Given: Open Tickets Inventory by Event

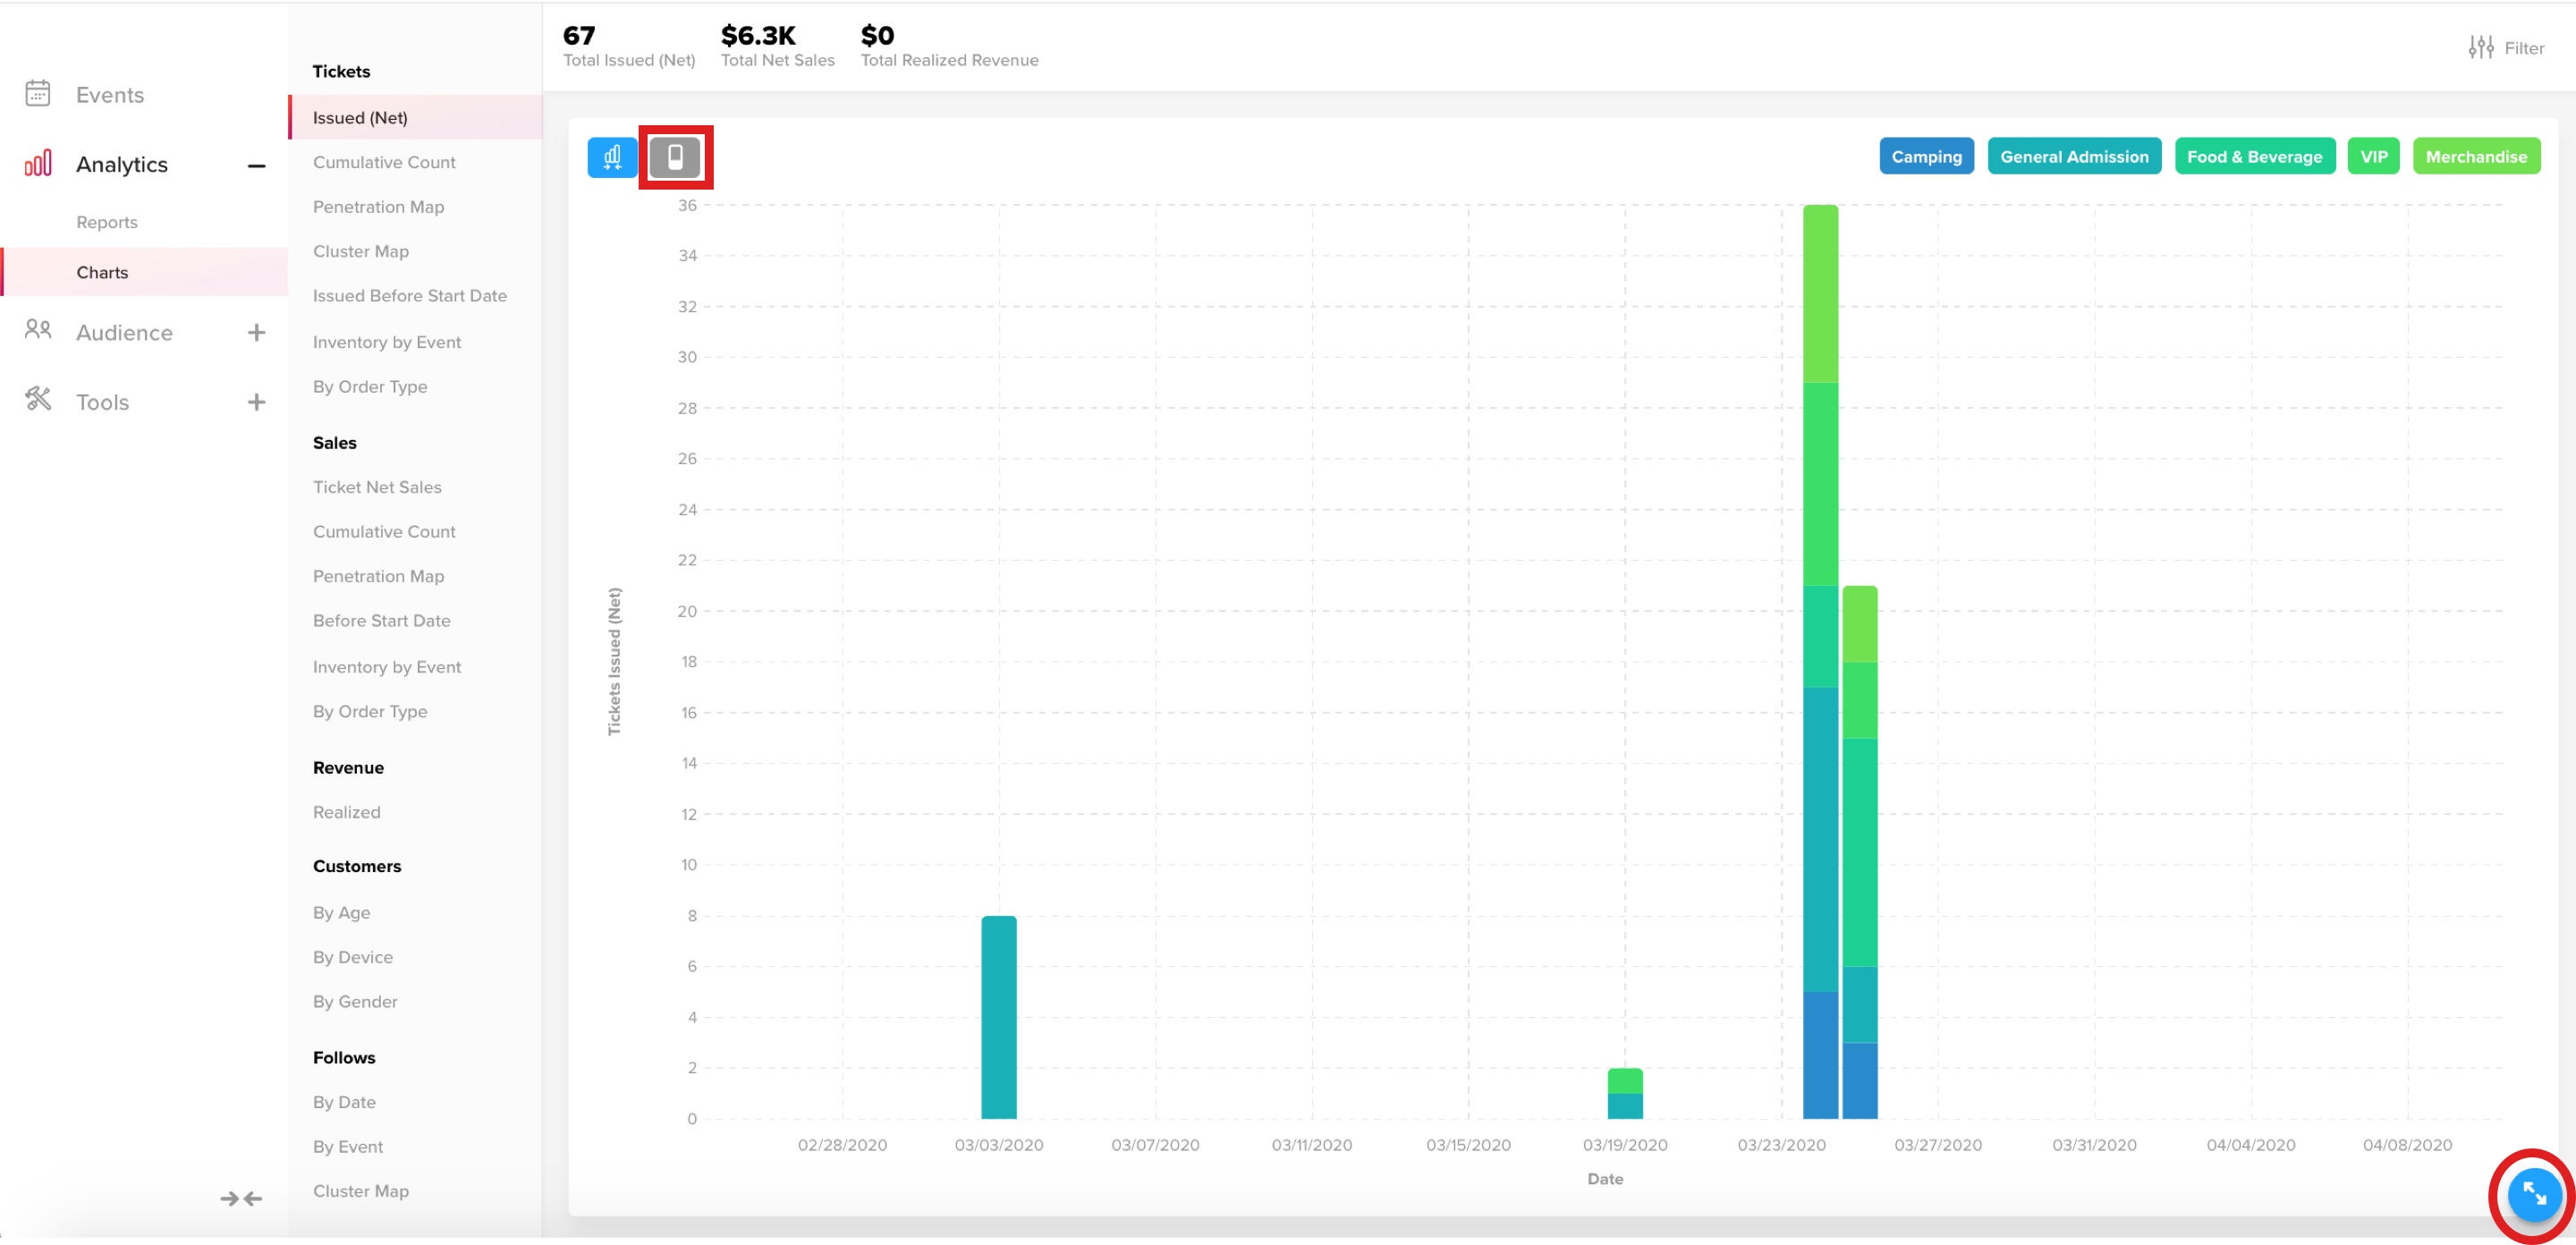Looking at the screenshot, I should [386, 342].
